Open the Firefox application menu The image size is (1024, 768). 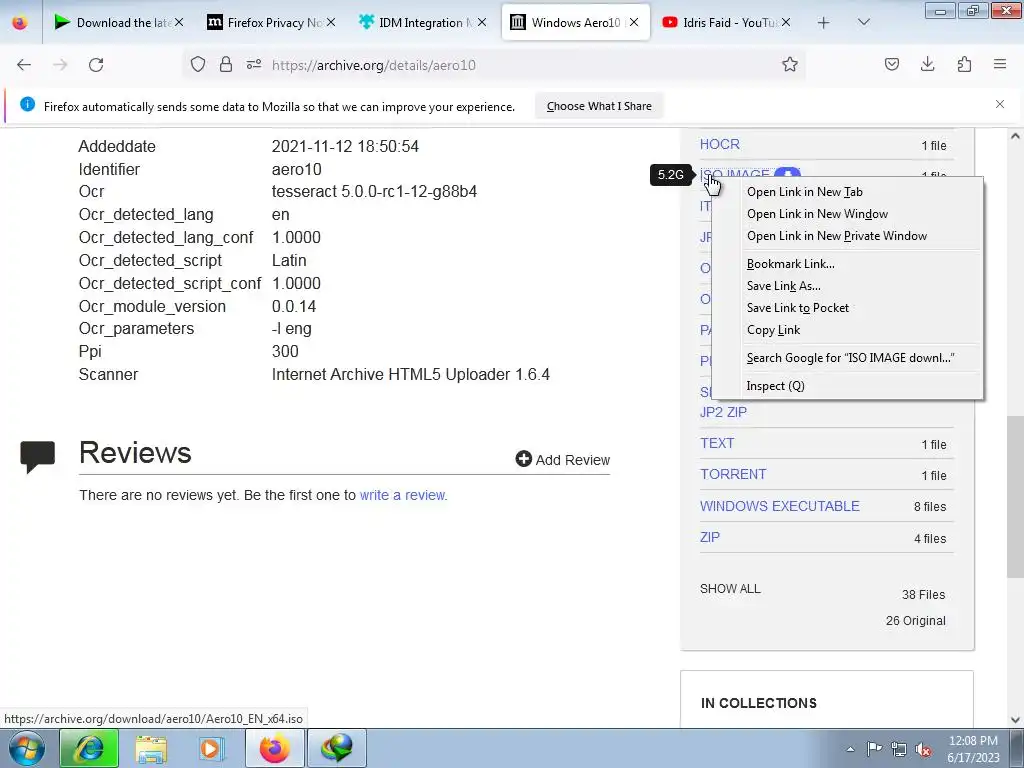1000,65
